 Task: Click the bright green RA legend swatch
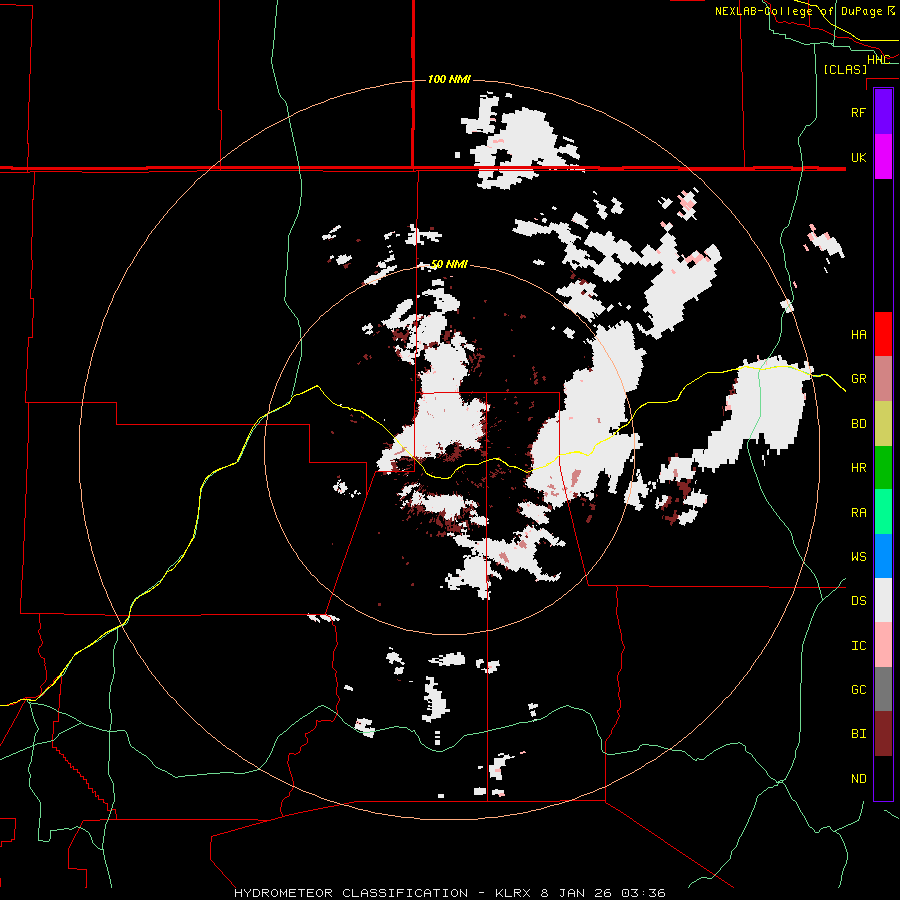(x=883, y=512)
